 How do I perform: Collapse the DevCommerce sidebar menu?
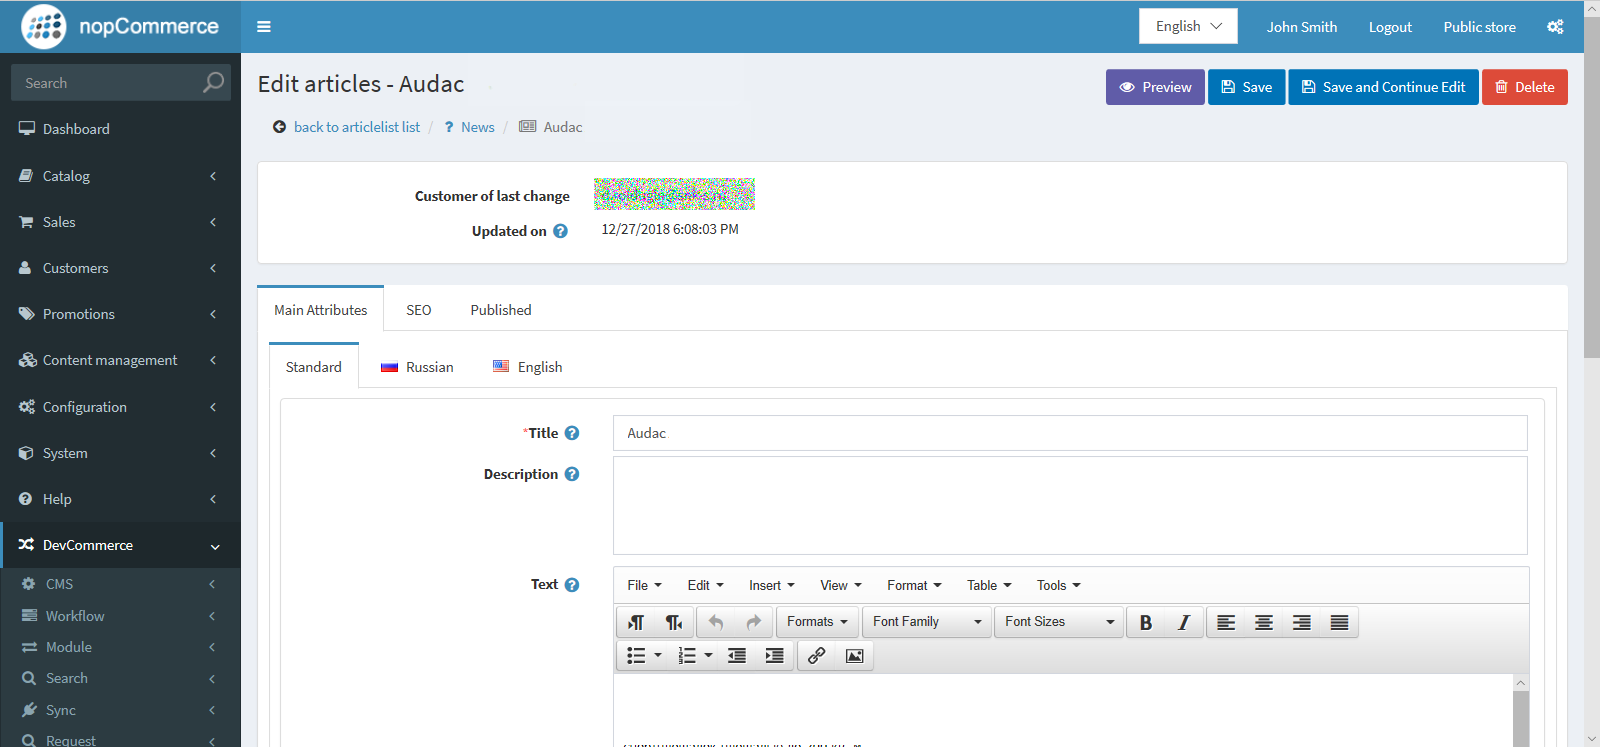point(120,545)
